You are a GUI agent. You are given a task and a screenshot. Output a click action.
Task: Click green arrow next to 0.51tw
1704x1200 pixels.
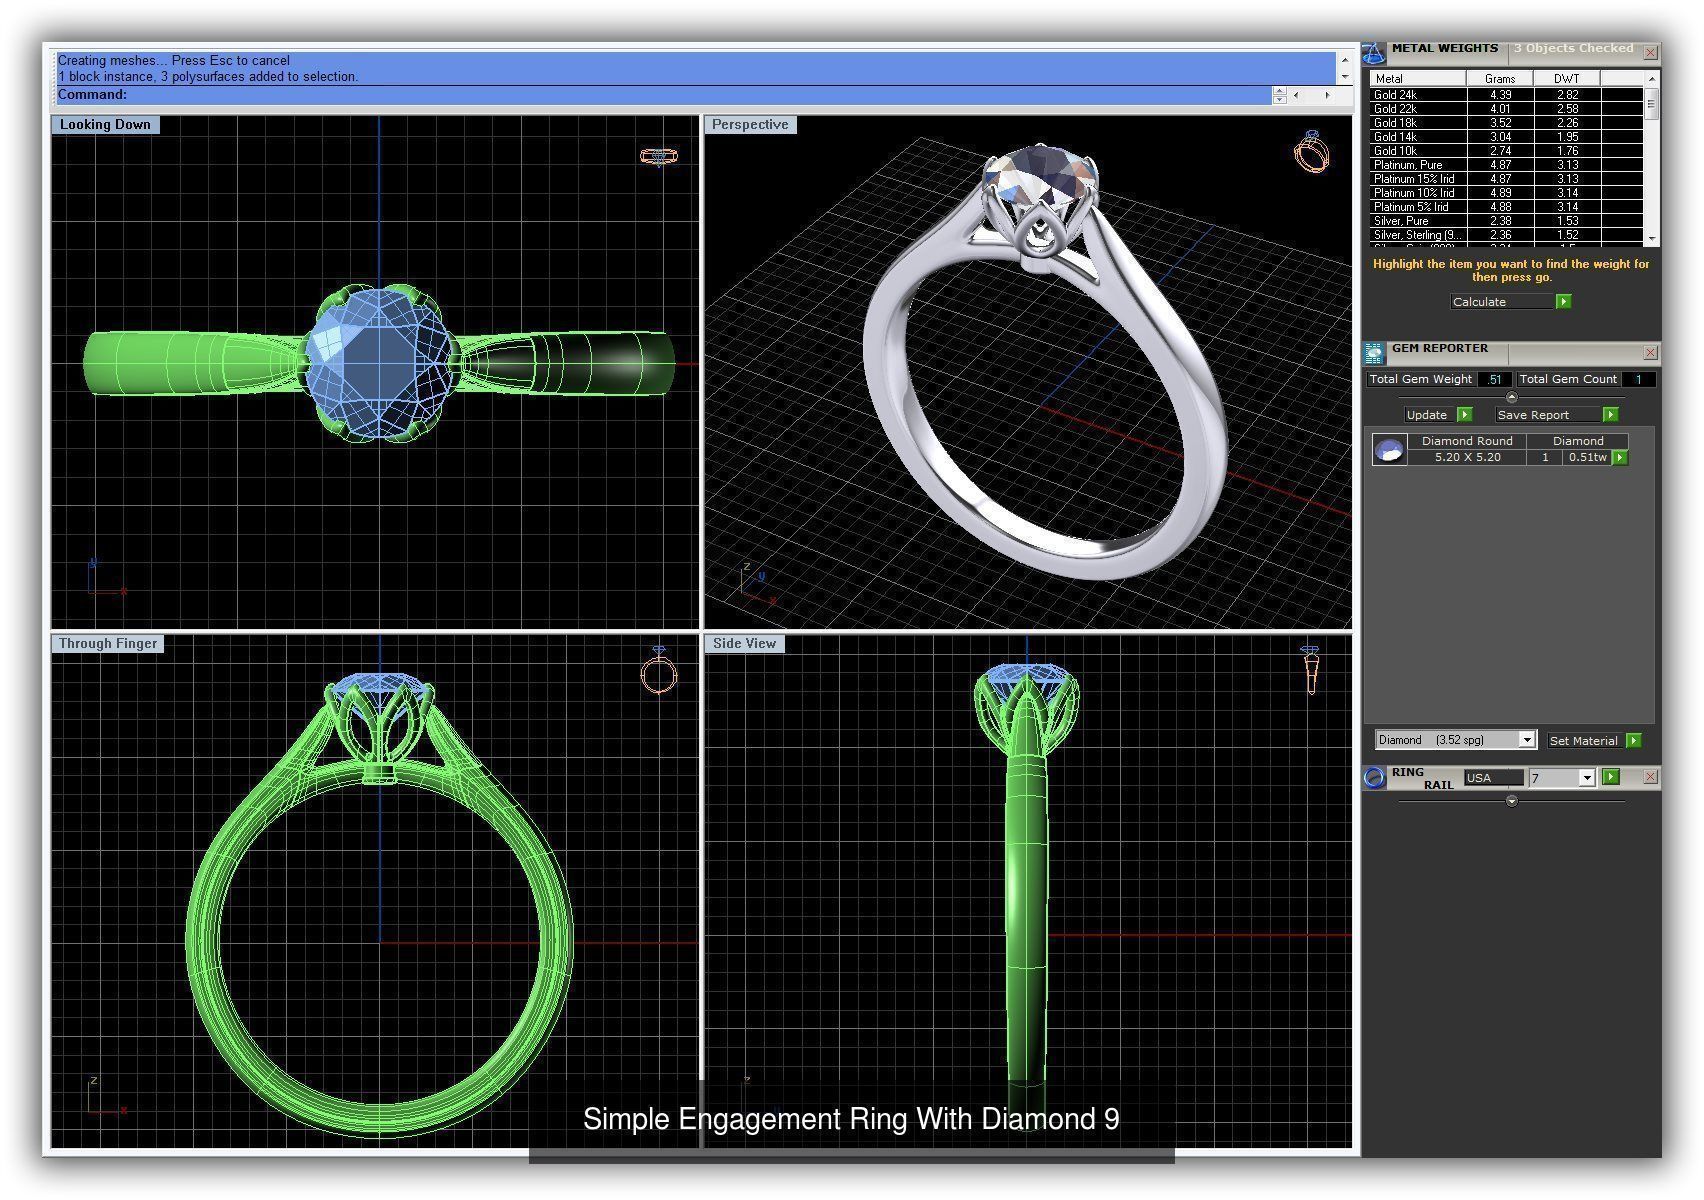pyautogui.click(x=1620, y=457)
